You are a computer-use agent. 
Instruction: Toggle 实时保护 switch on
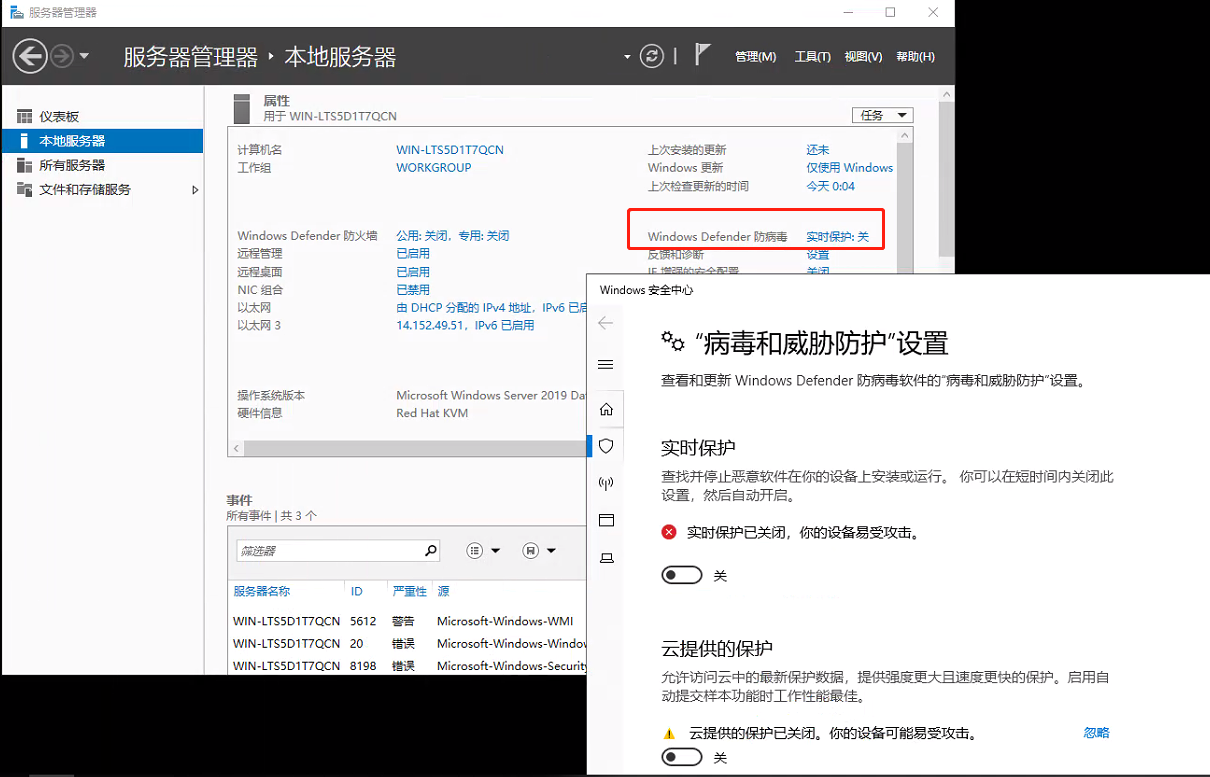[x=682, y=576]
